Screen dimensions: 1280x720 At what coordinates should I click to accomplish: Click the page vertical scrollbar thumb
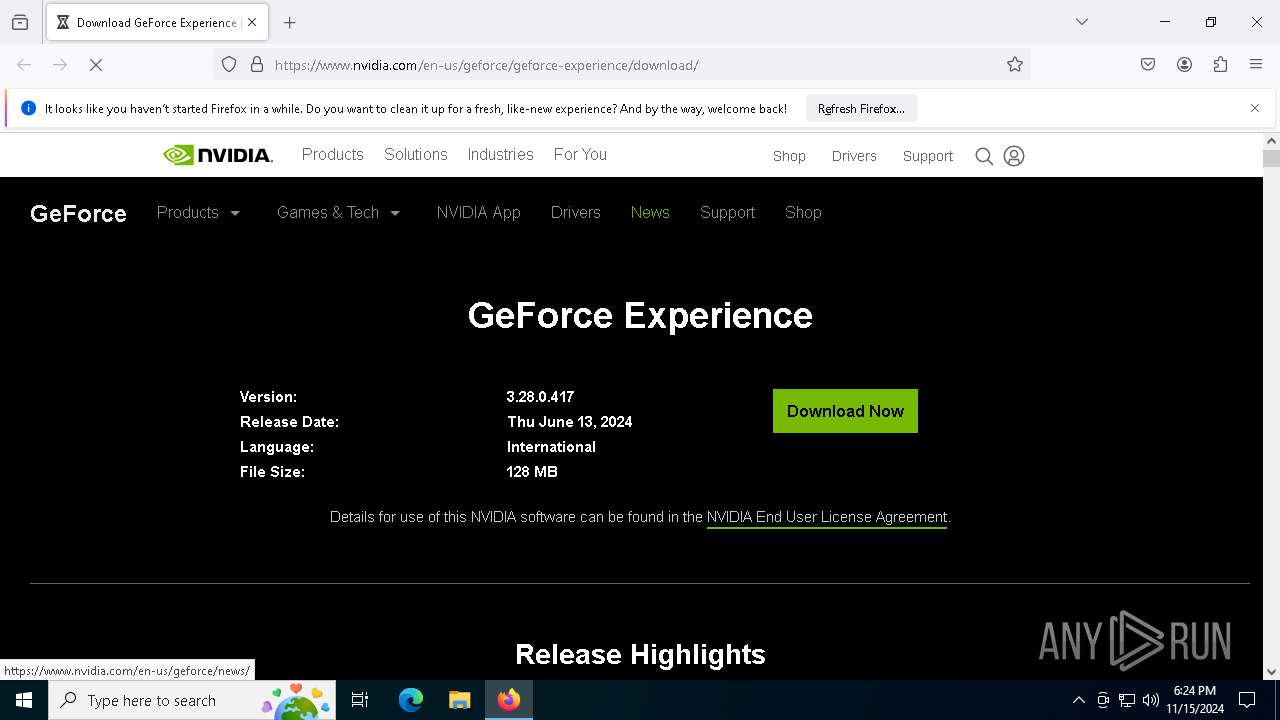click(1271, 158)
